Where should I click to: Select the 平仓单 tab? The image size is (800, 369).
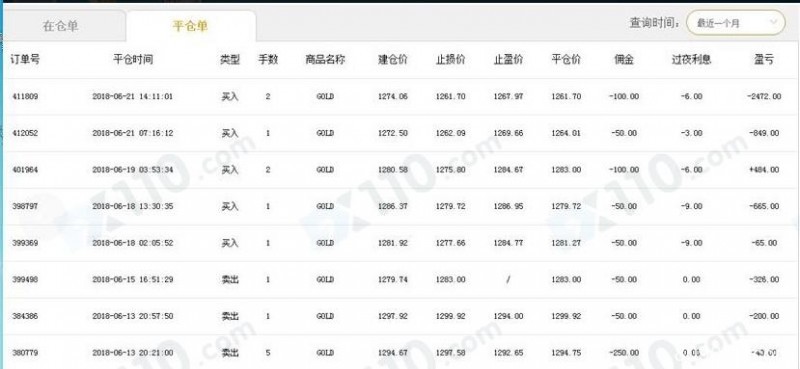(191, 27)
